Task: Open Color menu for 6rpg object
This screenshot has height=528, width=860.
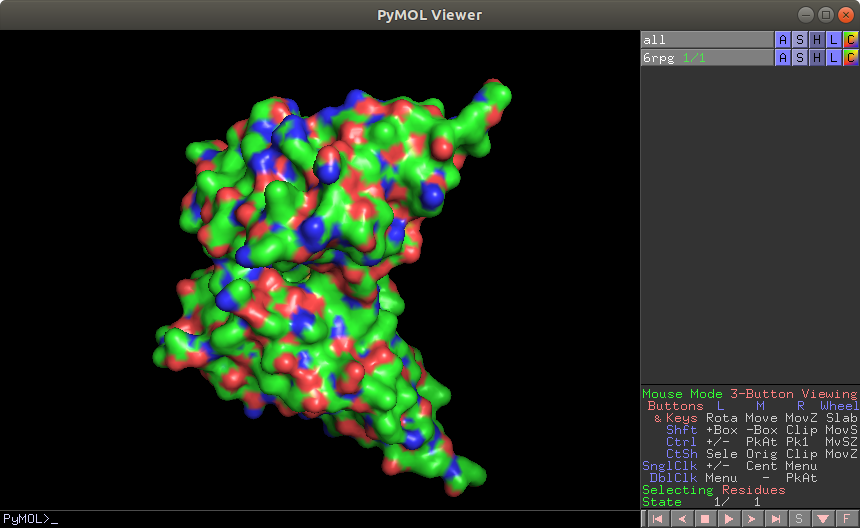Action: 851,57
